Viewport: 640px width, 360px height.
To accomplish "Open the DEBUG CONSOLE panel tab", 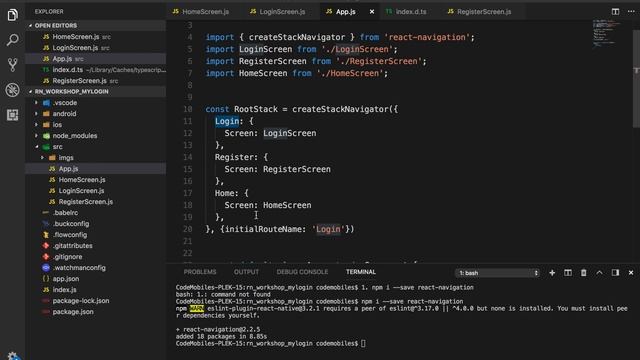I will point(302,272).
